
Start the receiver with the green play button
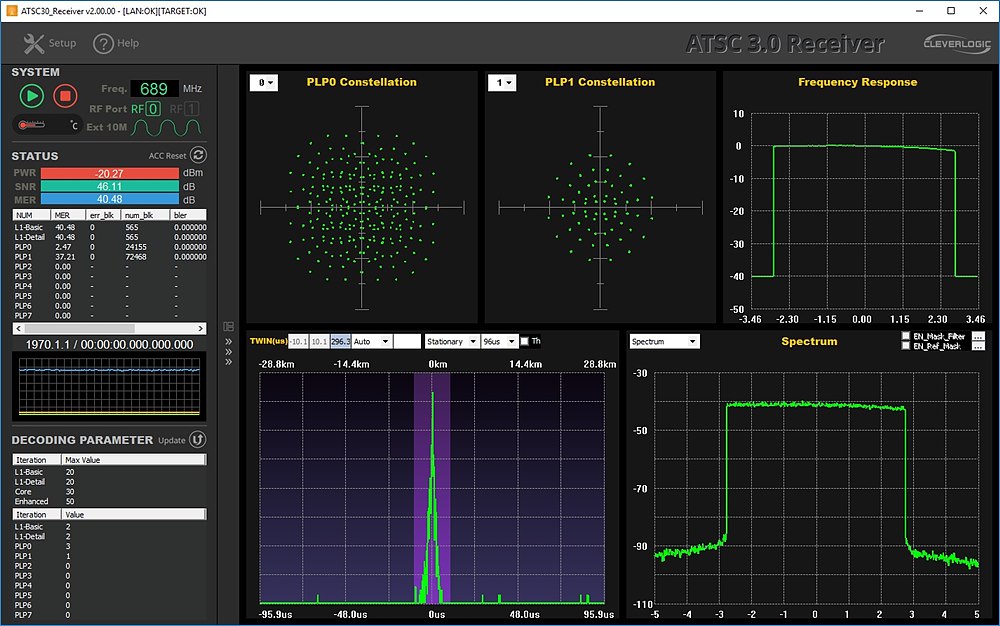click(32, 96)
